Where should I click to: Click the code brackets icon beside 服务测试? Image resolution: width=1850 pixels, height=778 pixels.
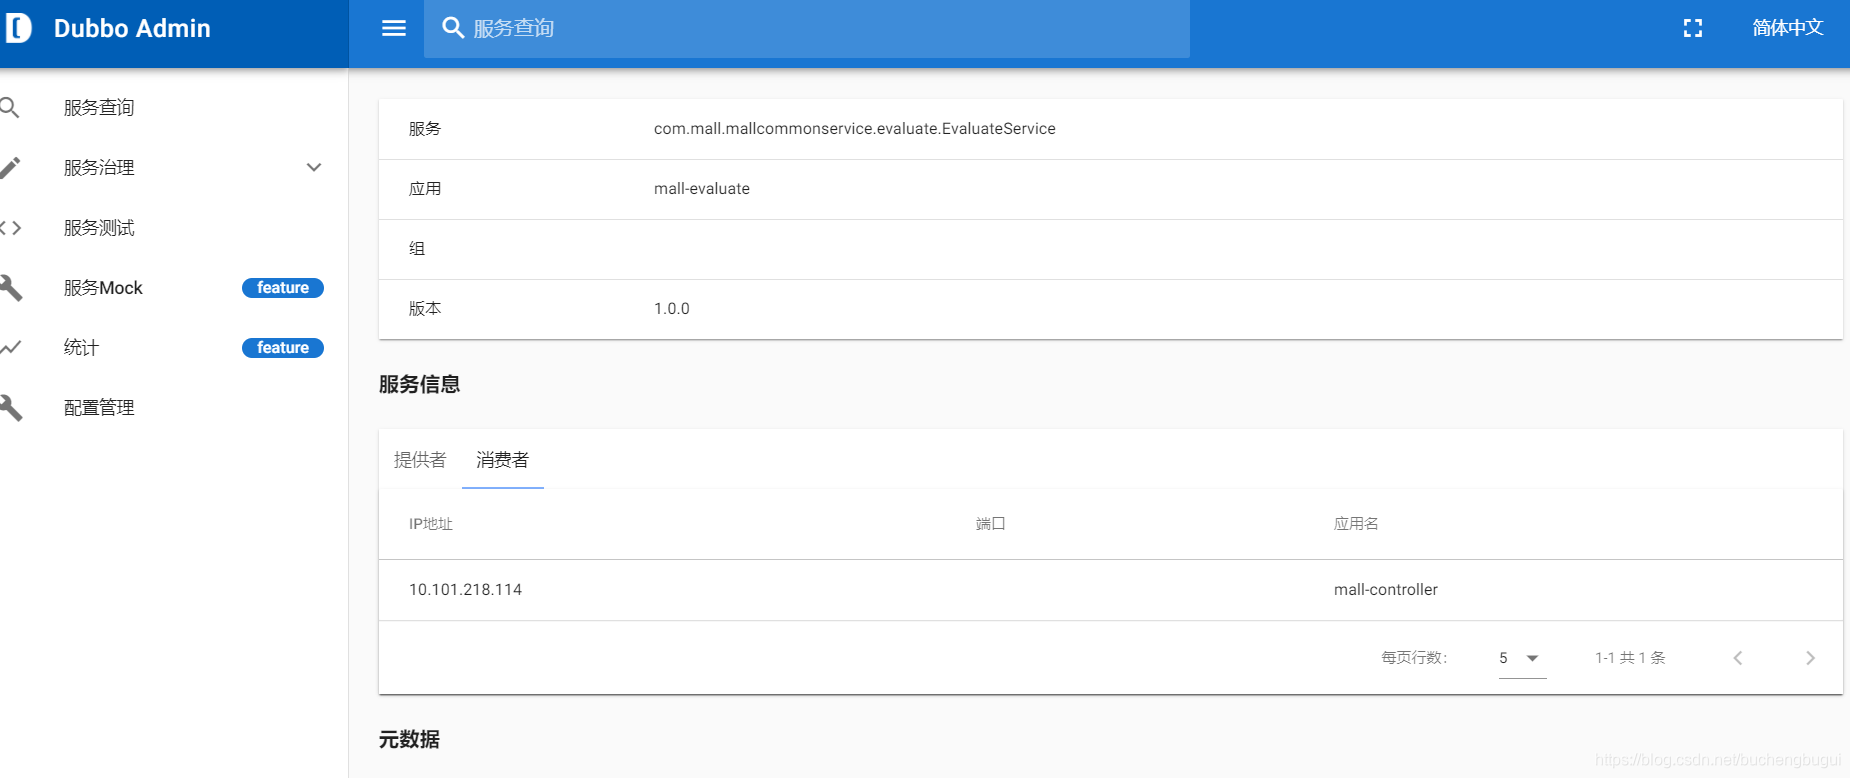point(10,228)
